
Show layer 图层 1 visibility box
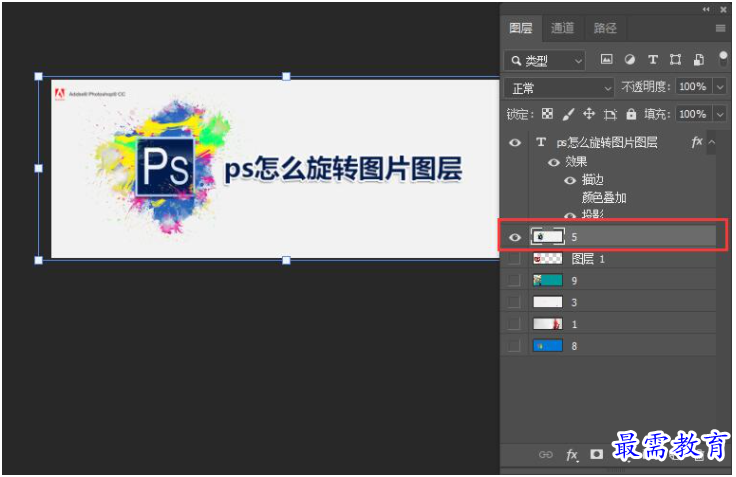click(514, 259)
